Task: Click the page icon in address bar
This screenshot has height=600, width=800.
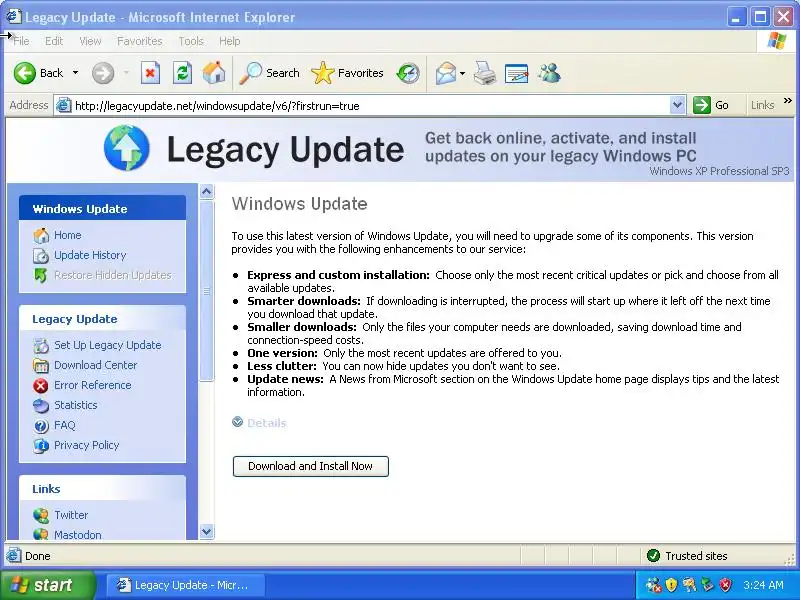Action: pos(63,106)
